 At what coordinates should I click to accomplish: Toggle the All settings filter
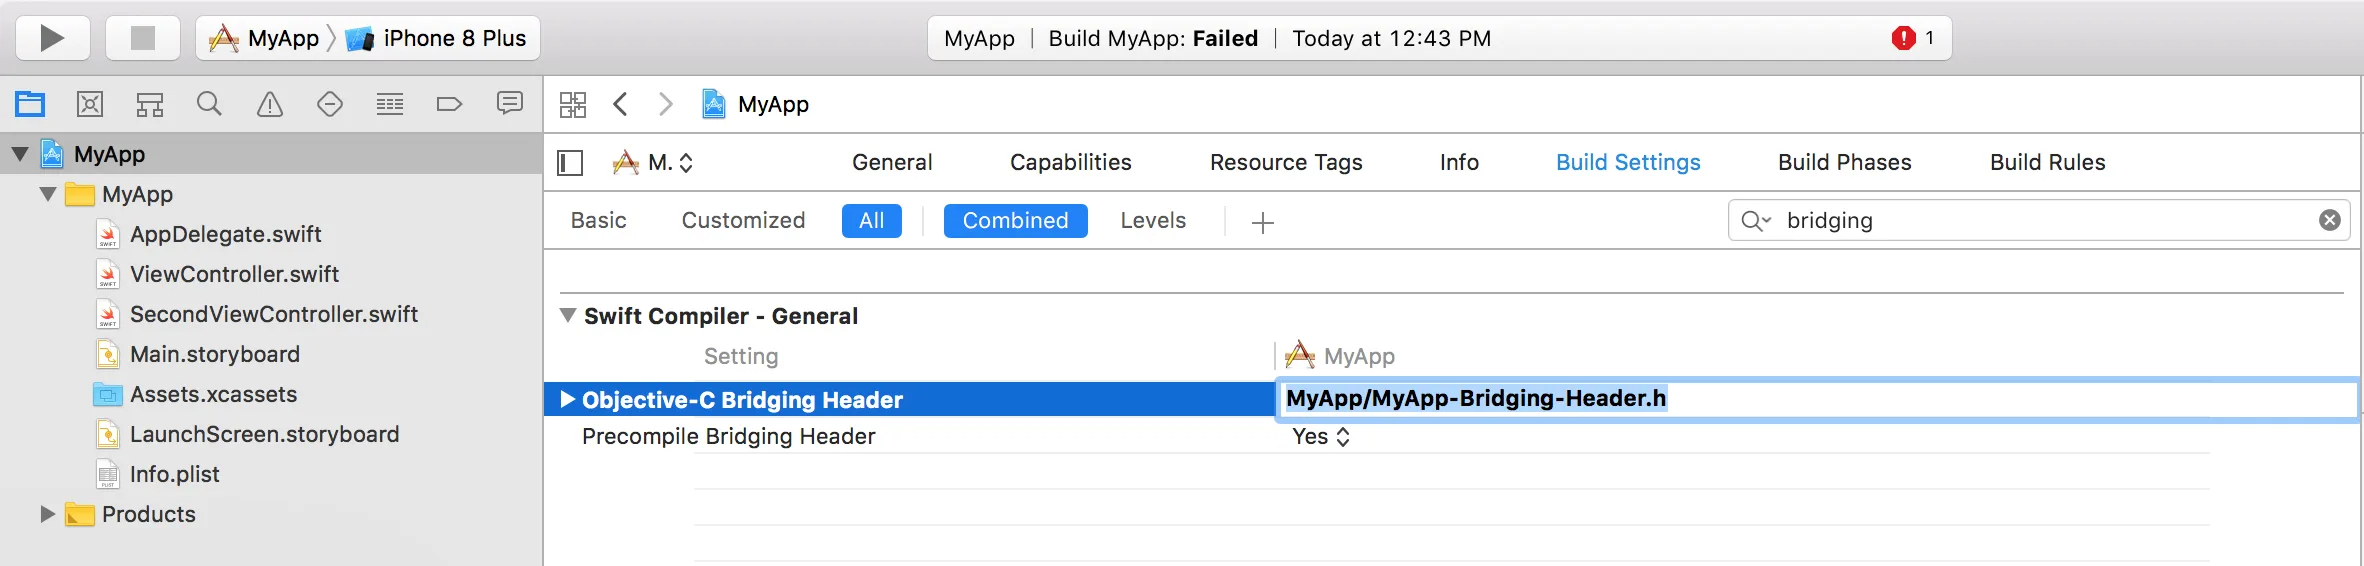point(871,221)
